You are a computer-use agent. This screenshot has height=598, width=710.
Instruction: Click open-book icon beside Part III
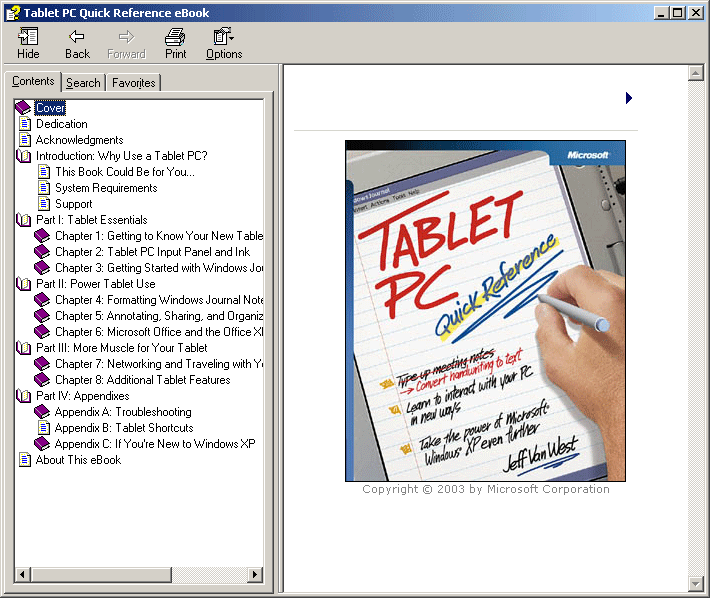(x=24, y=348)
